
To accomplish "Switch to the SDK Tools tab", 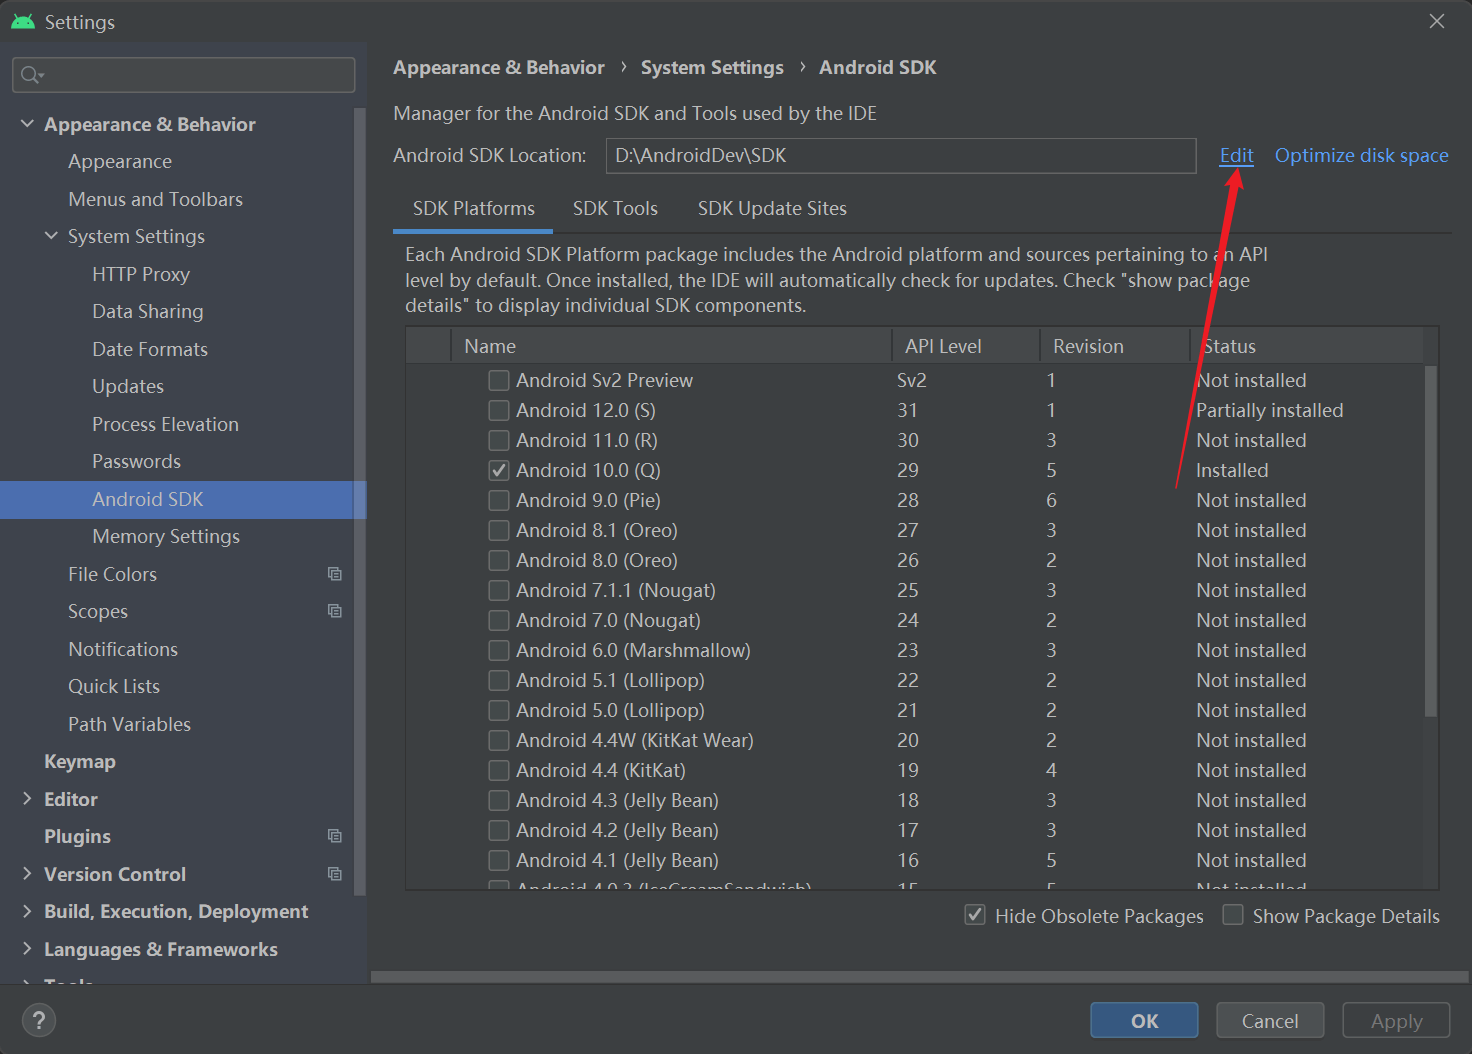I will [615, 208].
